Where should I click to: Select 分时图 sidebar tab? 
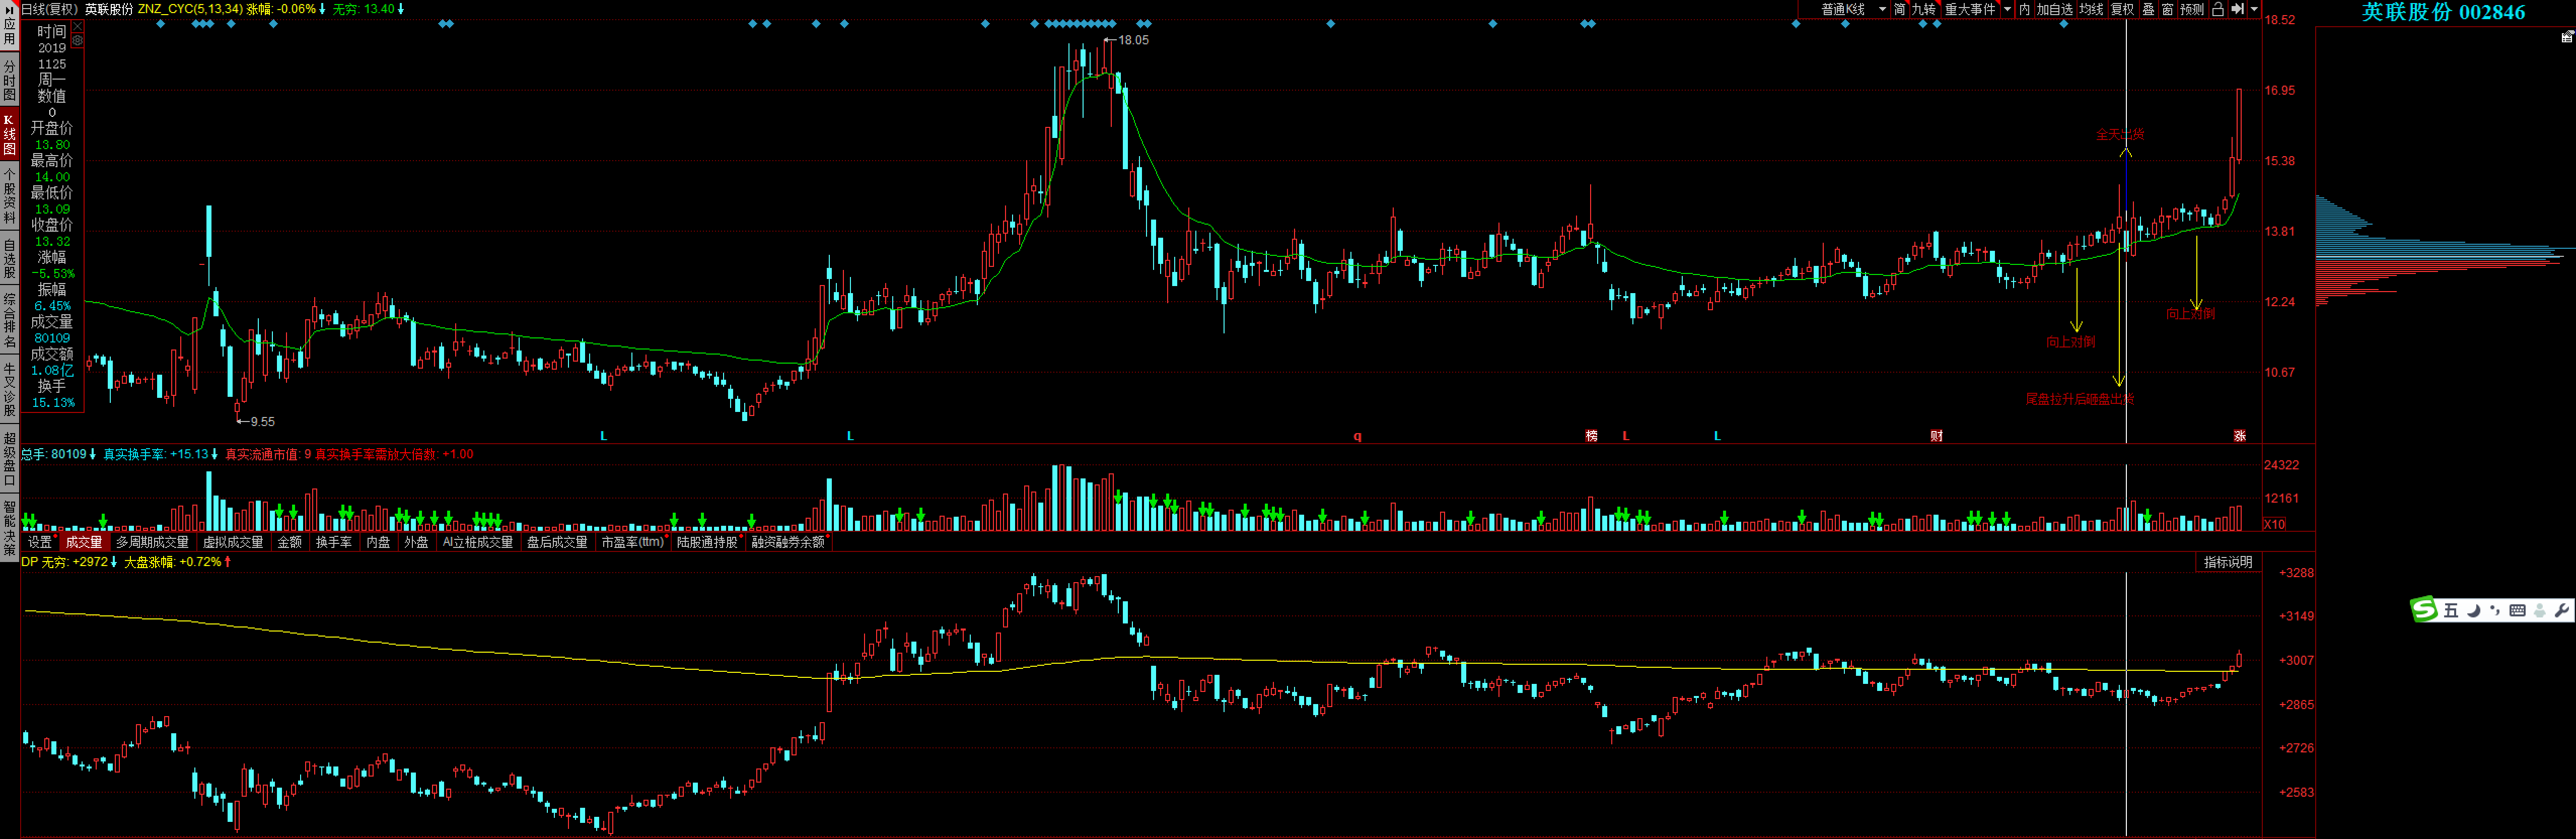(x=9, y=80)
